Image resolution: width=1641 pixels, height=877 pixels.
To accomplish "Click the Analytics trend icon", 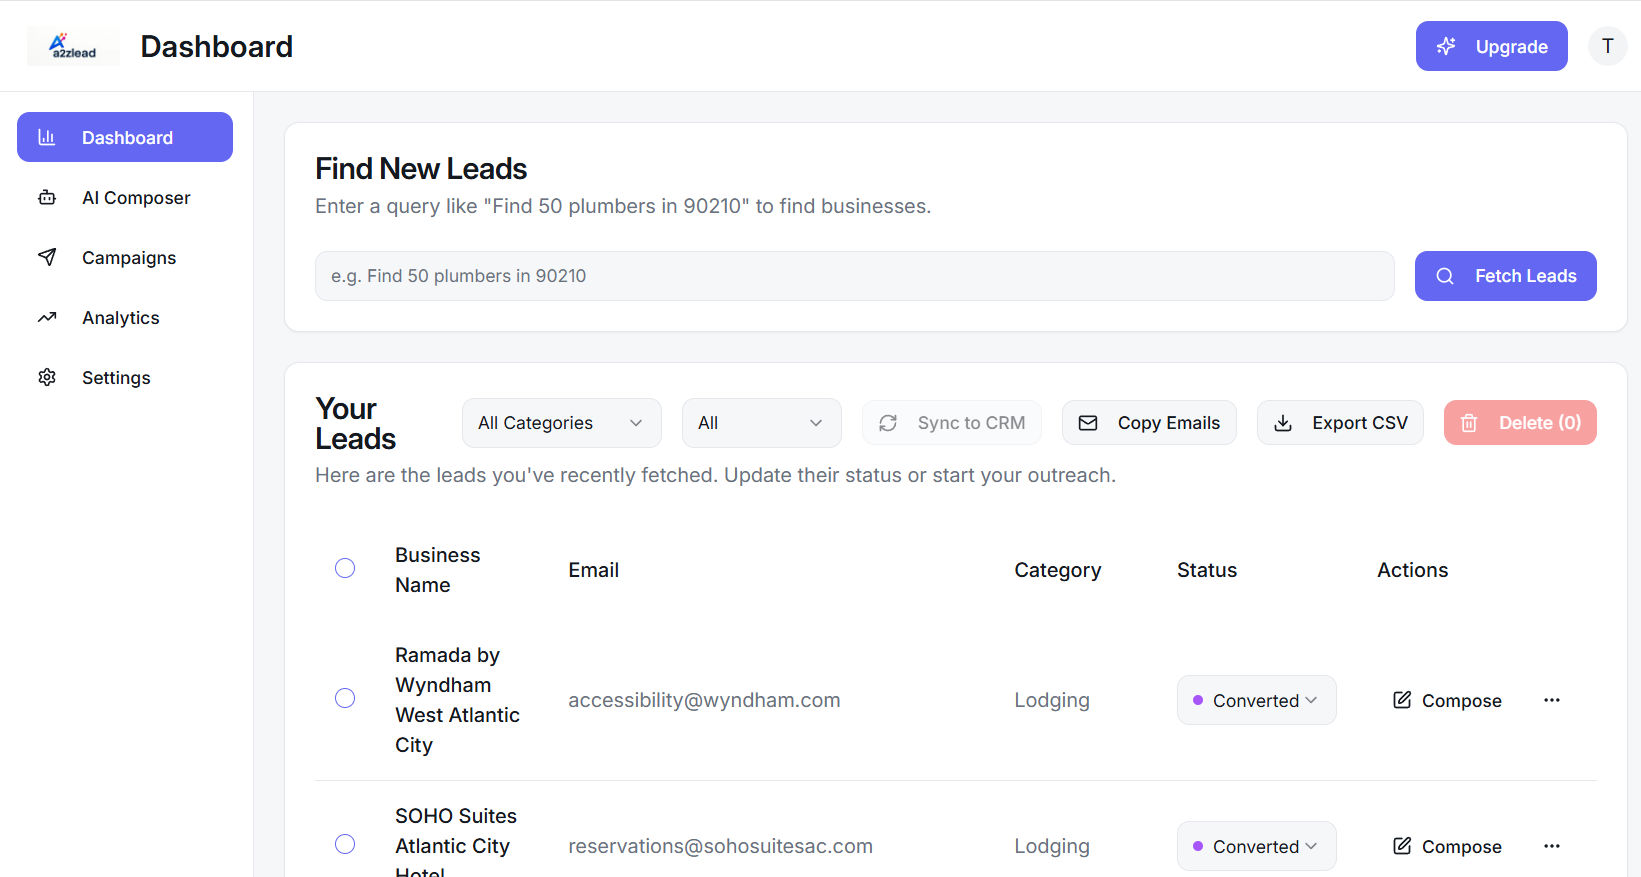I will coord(47,318).
